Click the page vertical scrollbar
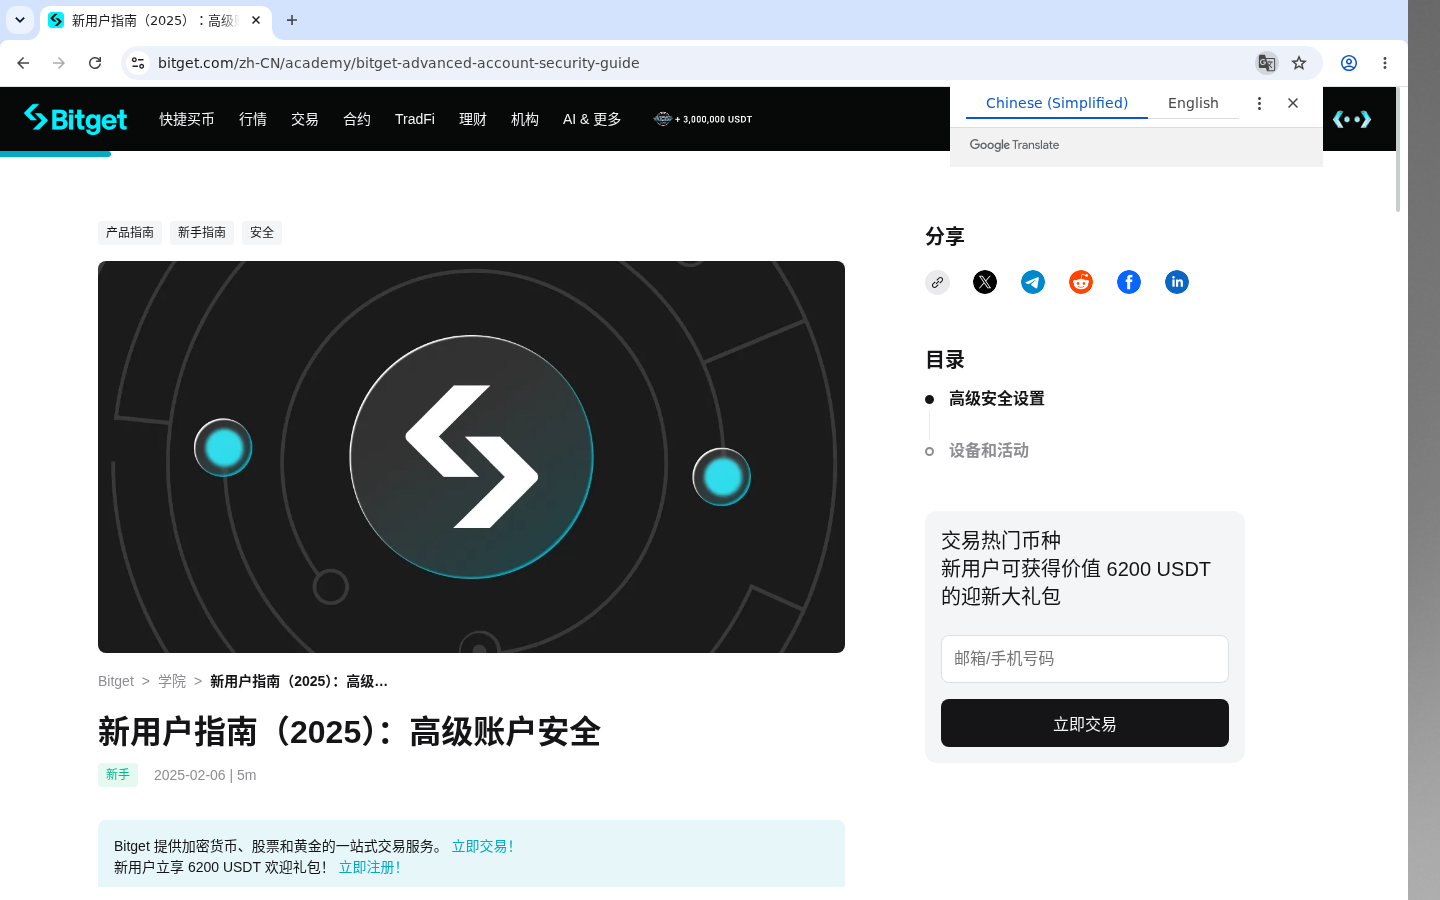Screen dimensions: 1440x900 pos(1398,150)
